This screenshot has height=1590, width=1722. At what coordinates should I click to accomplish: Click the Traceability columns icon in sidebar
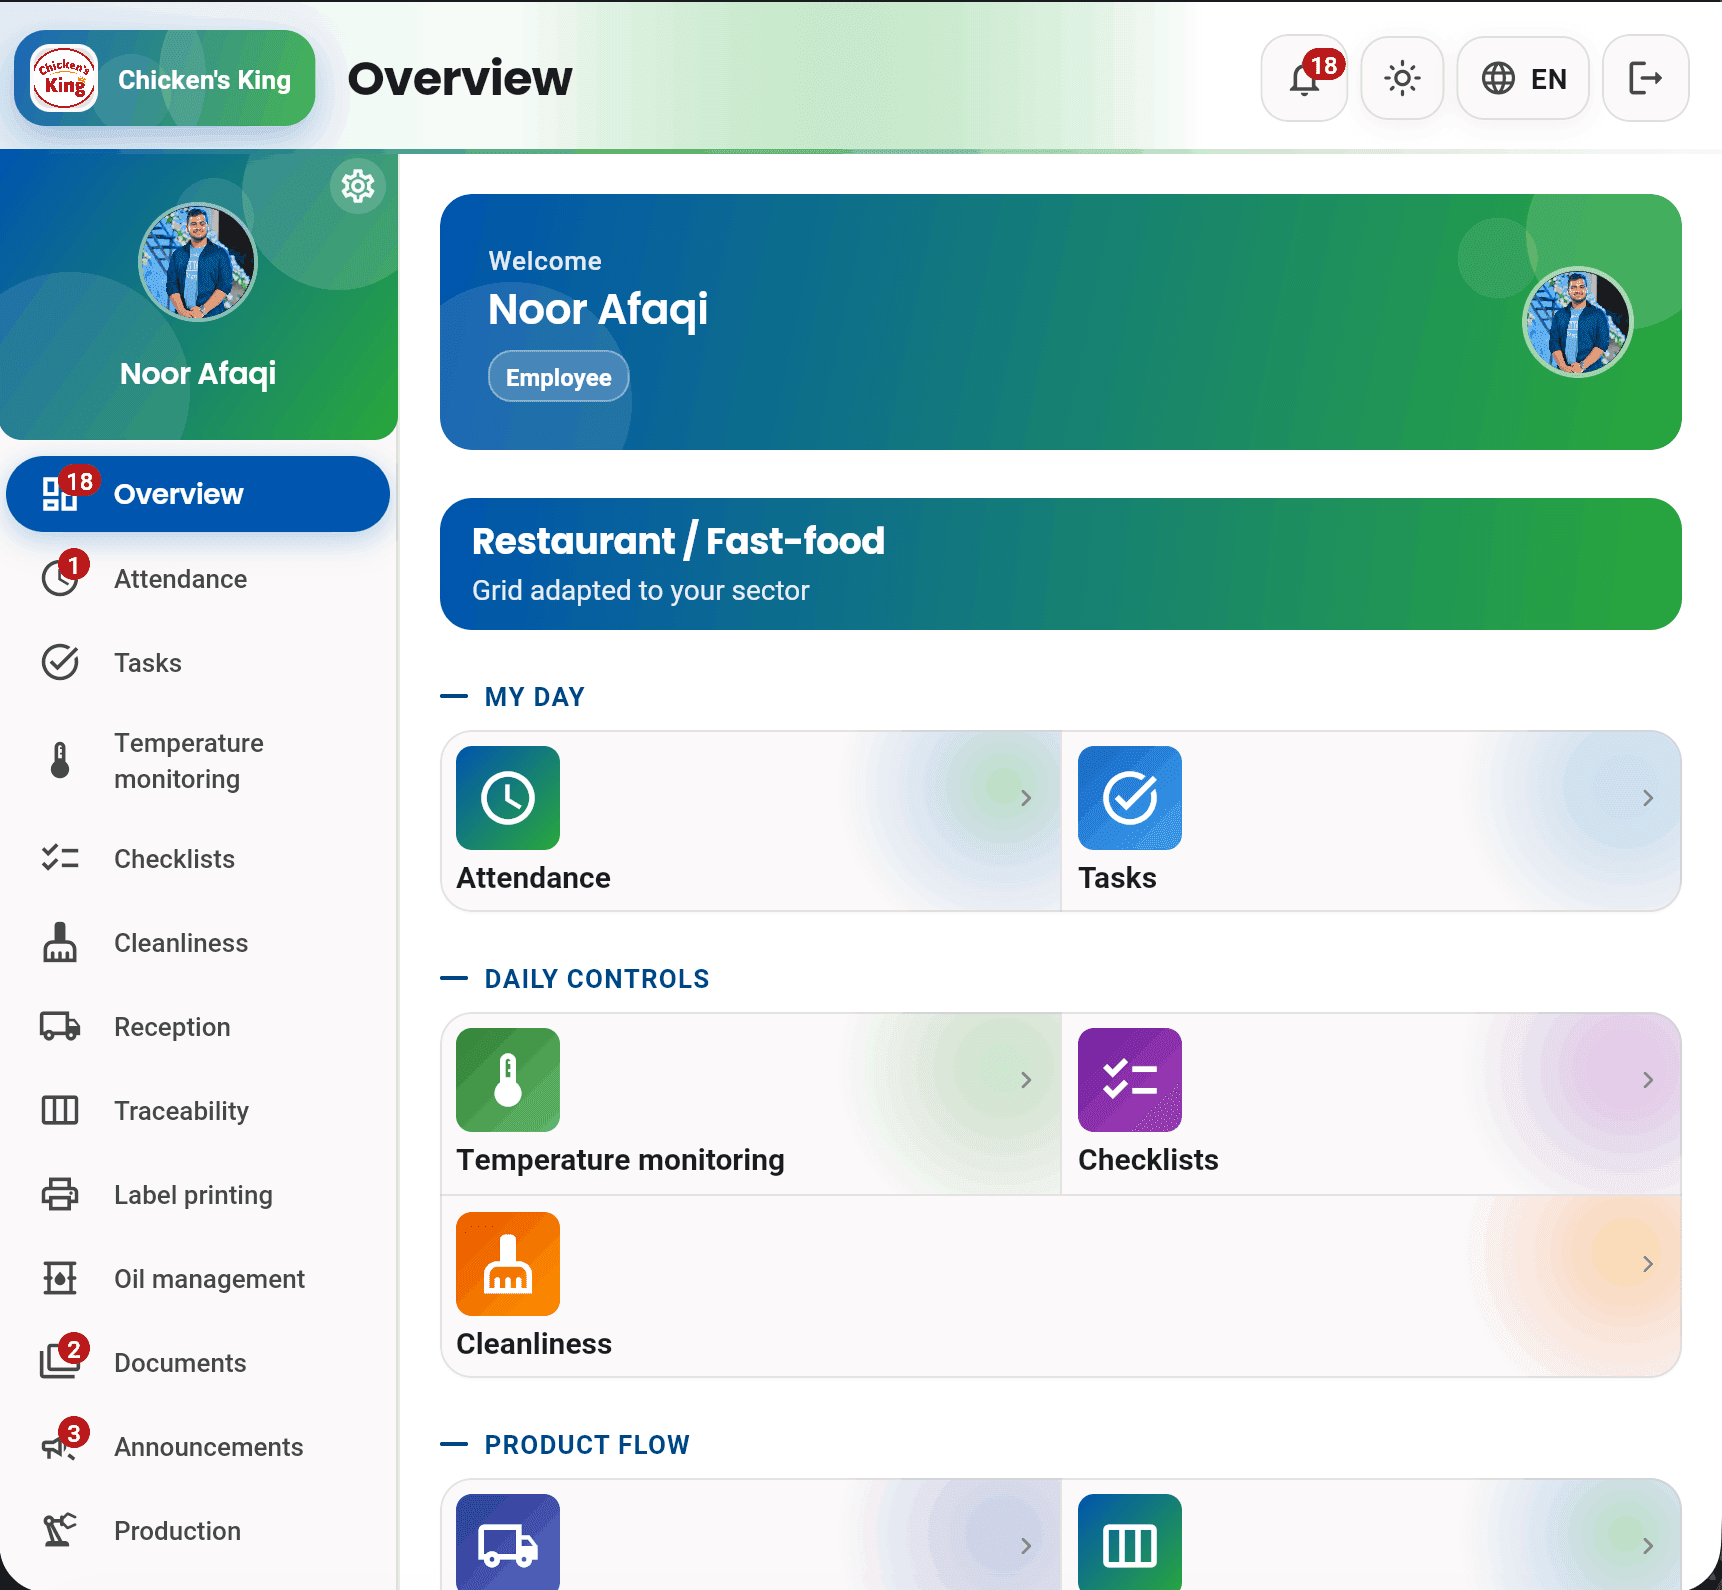coord(60,1111)
